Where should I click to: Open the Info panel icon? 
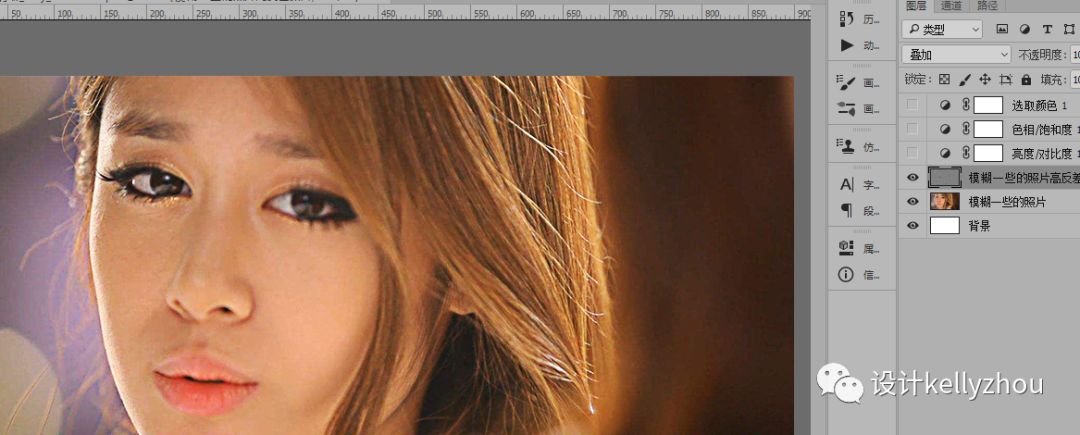pos(847,275)
